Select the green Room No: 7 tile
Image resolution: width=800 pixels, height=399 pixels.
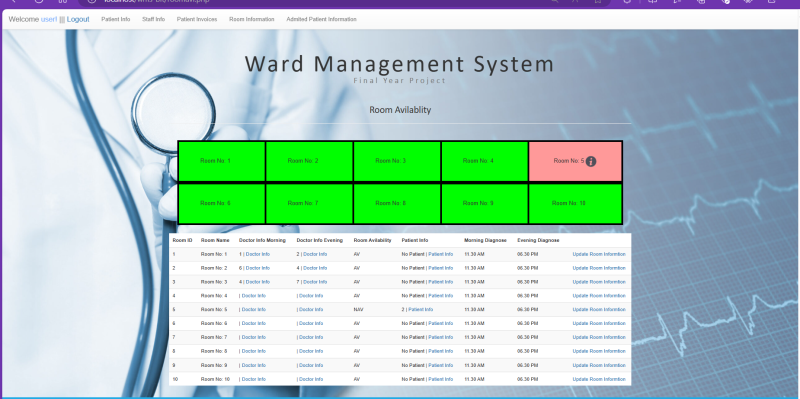[x=309, y=204]
